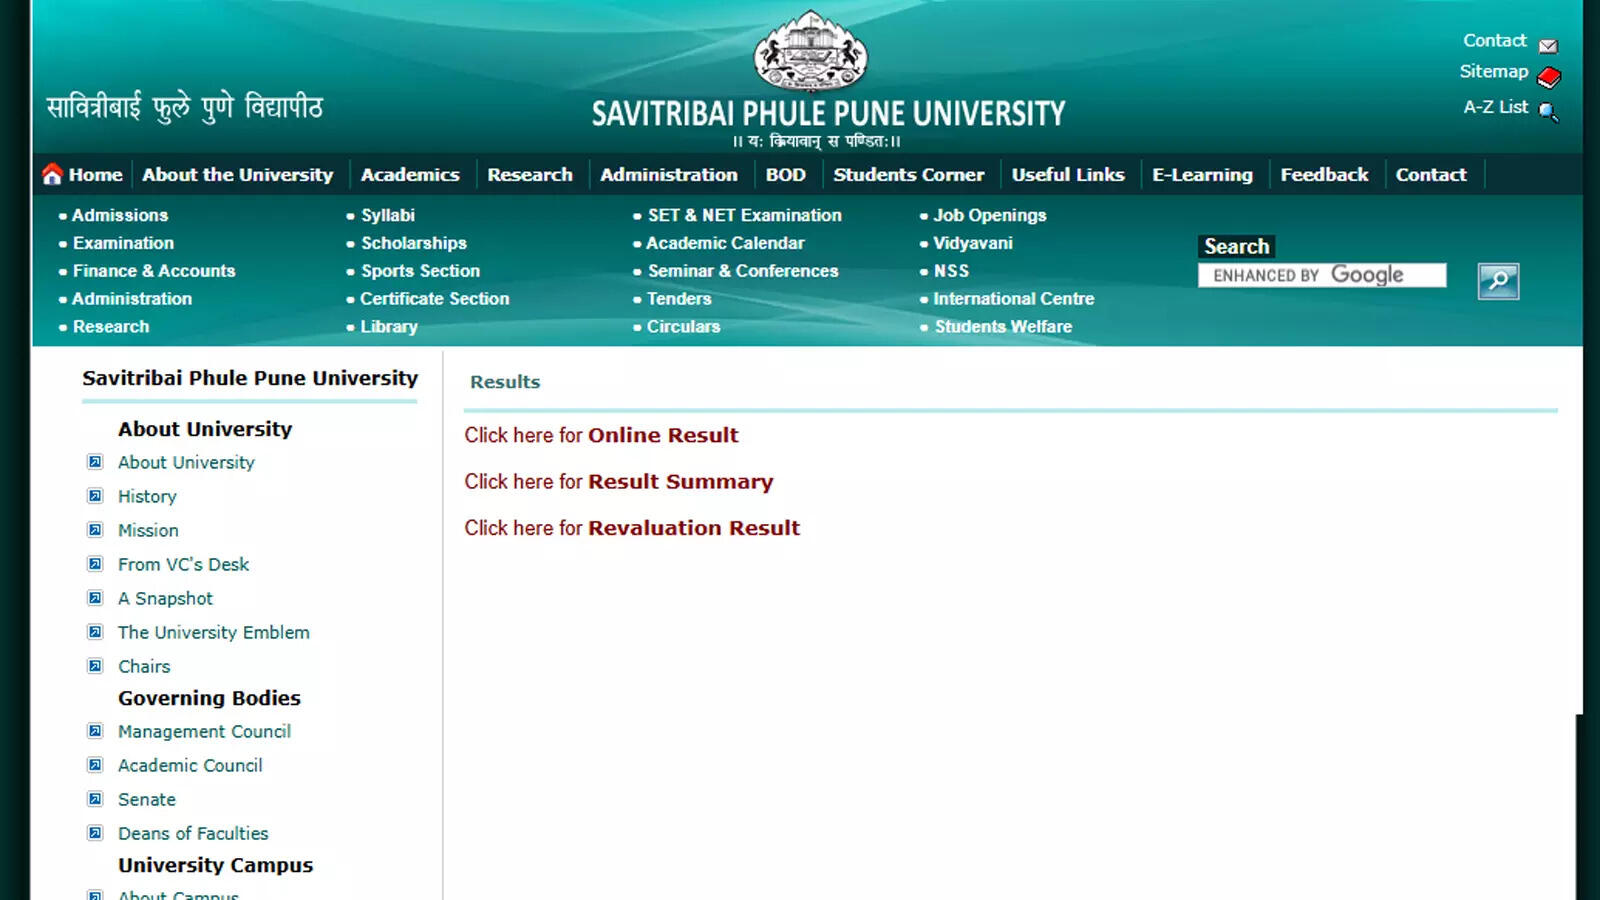The width and height of the screenshot is (1600, 900).
Task: Open the NSS link
Action: [x=951, y=271]
